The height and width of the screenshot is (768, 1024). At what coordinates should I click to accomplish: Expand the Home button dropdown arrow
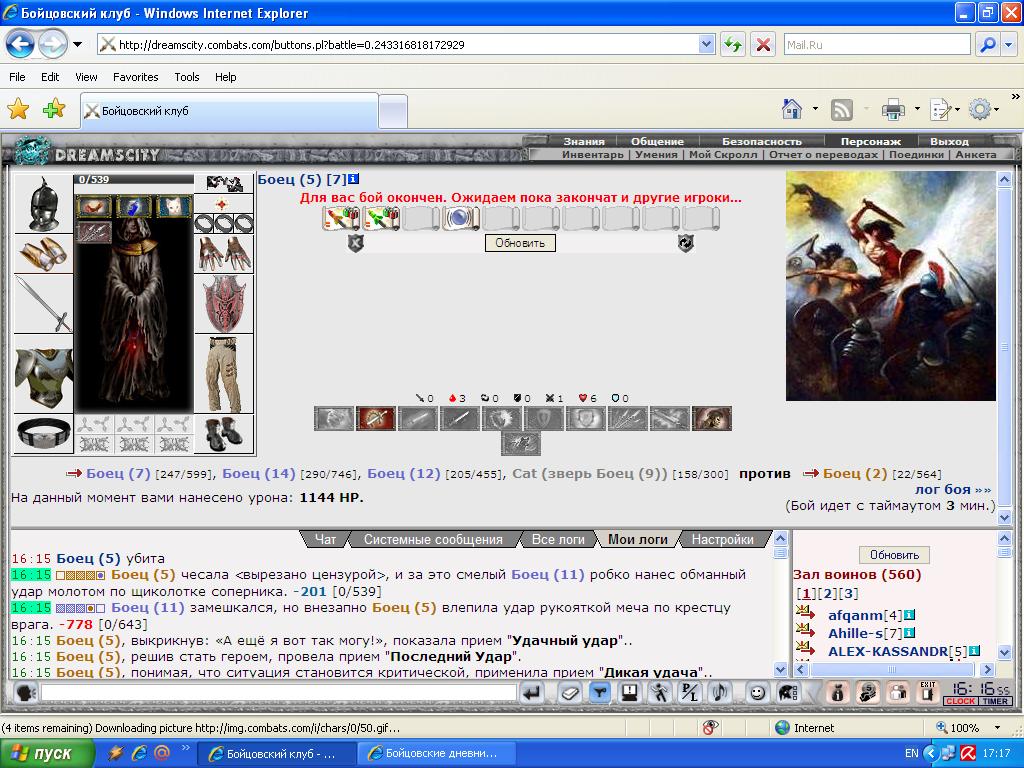click(815, 109)
